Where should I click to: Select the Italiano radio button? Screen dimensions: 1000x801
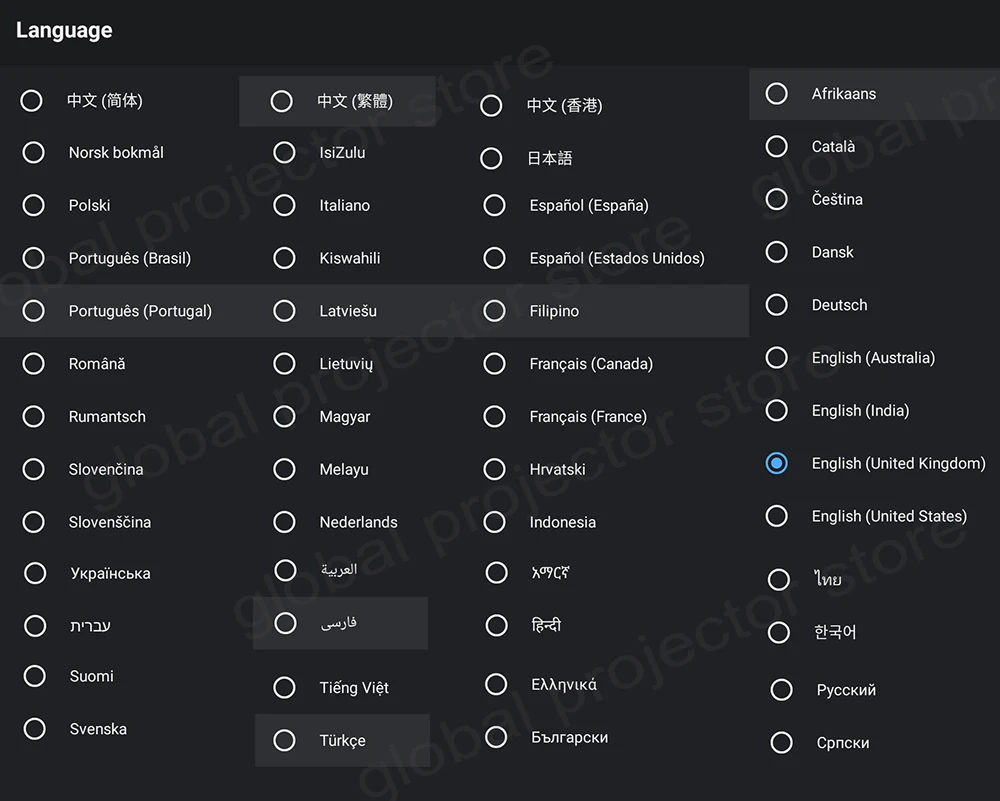tap(285, 205)
